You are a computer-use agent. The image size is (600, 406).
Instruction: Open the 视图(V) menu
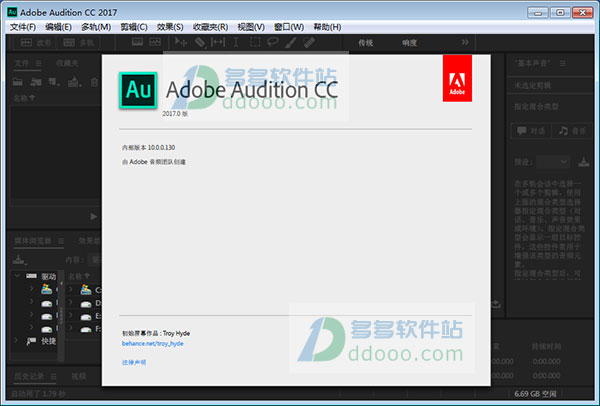pos(251,27)
